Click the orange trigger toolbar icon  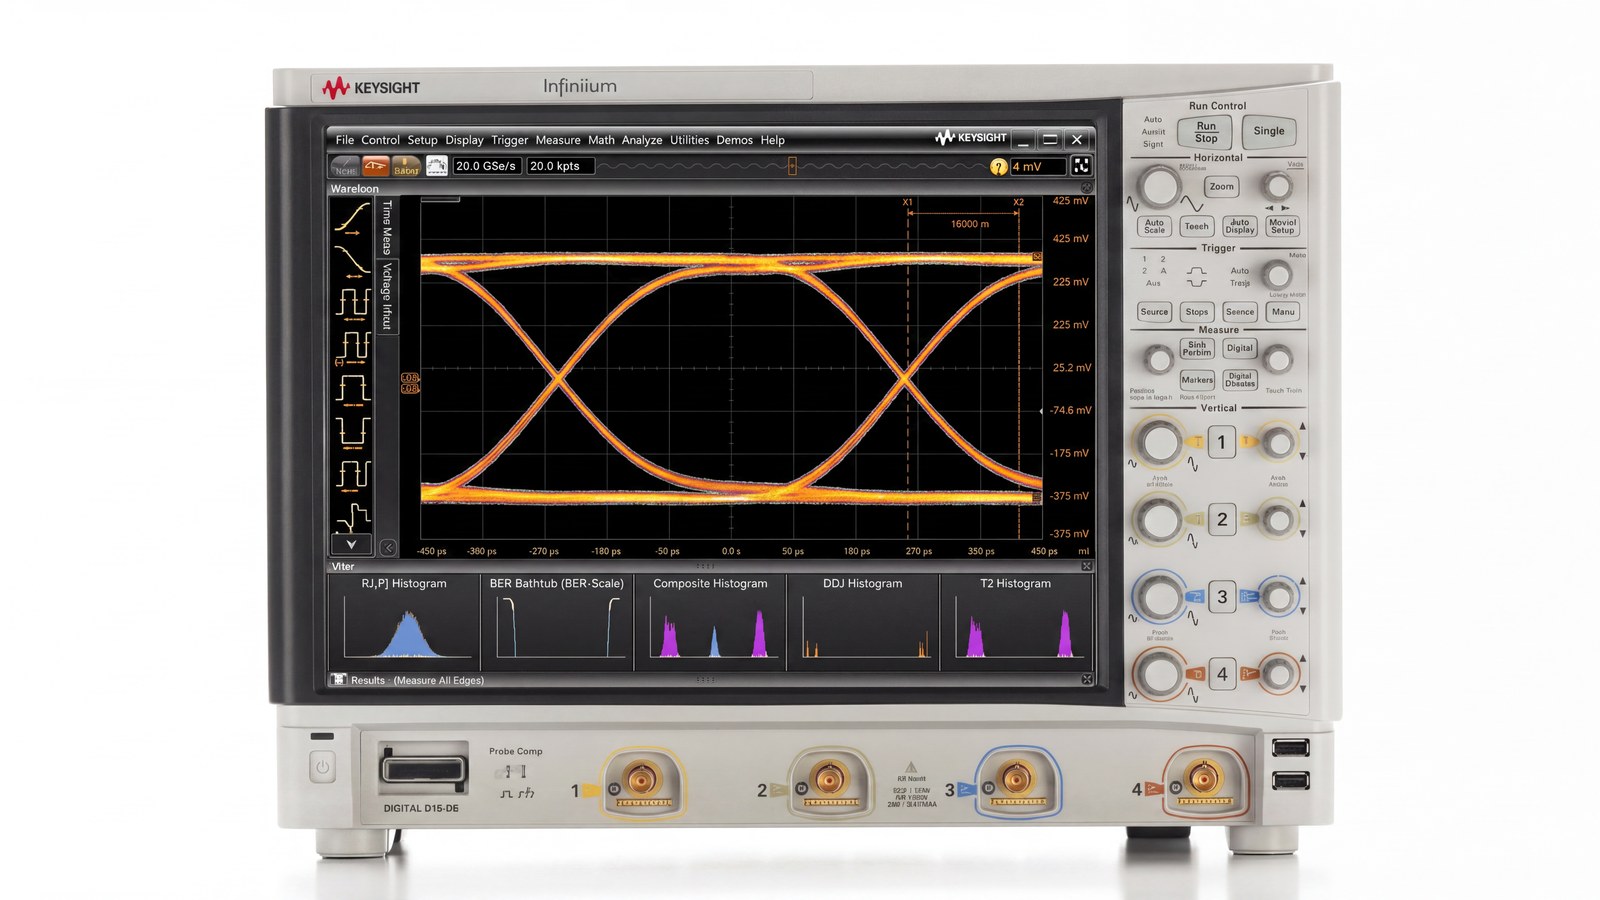point(376,166)
